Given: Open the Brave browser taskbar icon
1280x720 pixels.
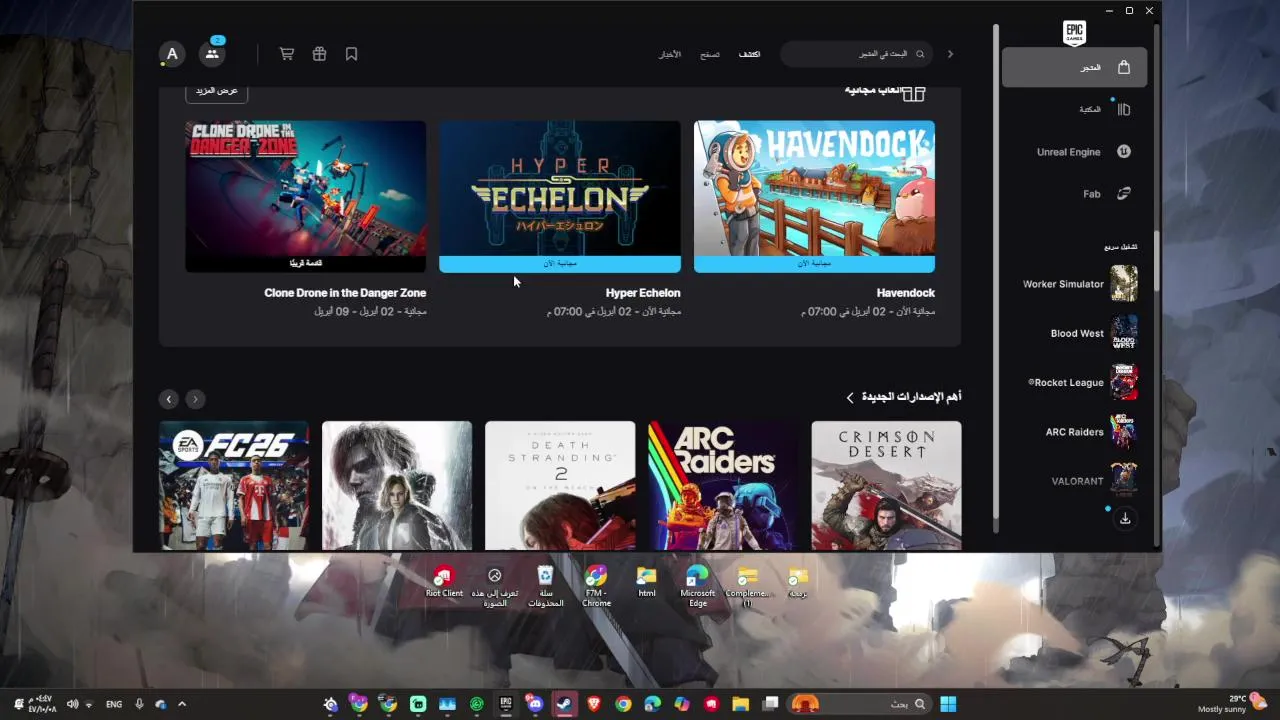Looking at the screenshot, I should pos(594,704).
